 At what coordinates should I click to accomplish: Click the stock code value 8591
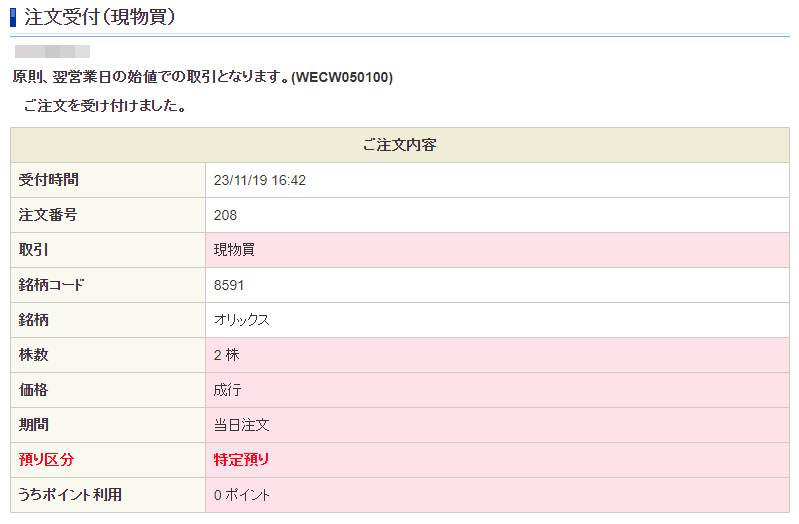click(229, 285)
